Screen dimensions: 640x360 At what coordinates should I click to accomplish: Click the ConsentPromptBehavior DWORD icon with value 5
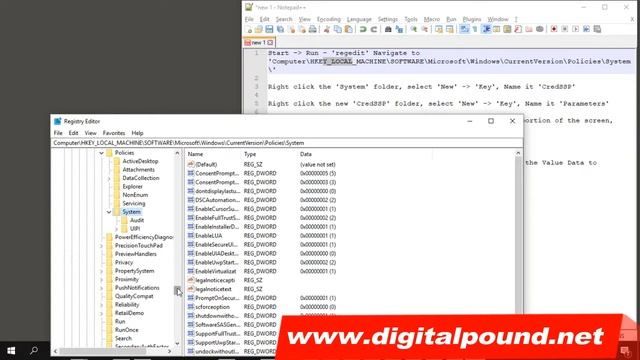click(191, 173)
